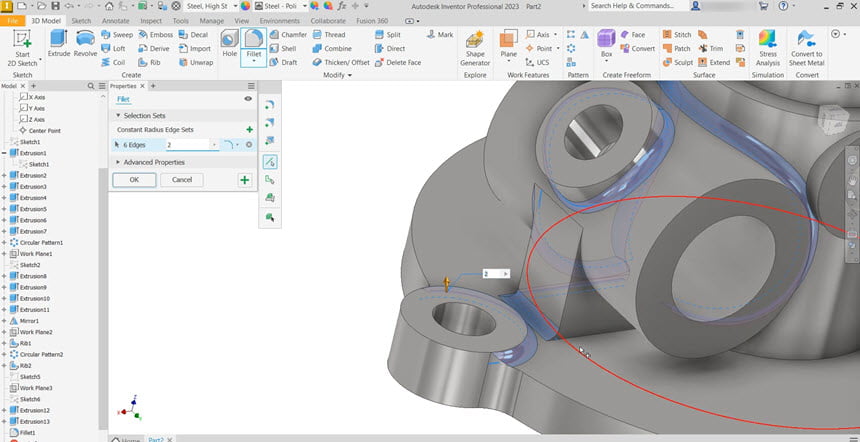Screen dimensions: 860x442
Task: Click the Split tool
Action: pyautogui.click(x=388, y=35)
